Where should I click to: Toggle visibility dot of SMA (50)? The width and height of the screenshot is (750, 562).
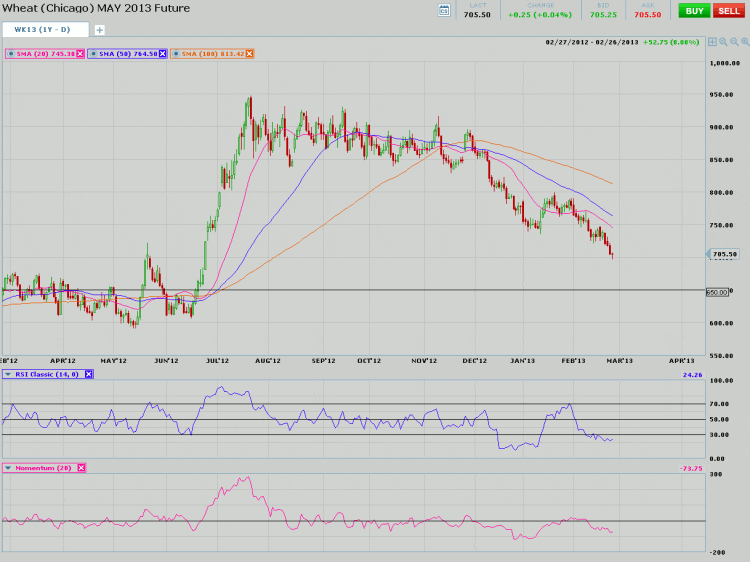pyautogui.click(x=95, y=54)
